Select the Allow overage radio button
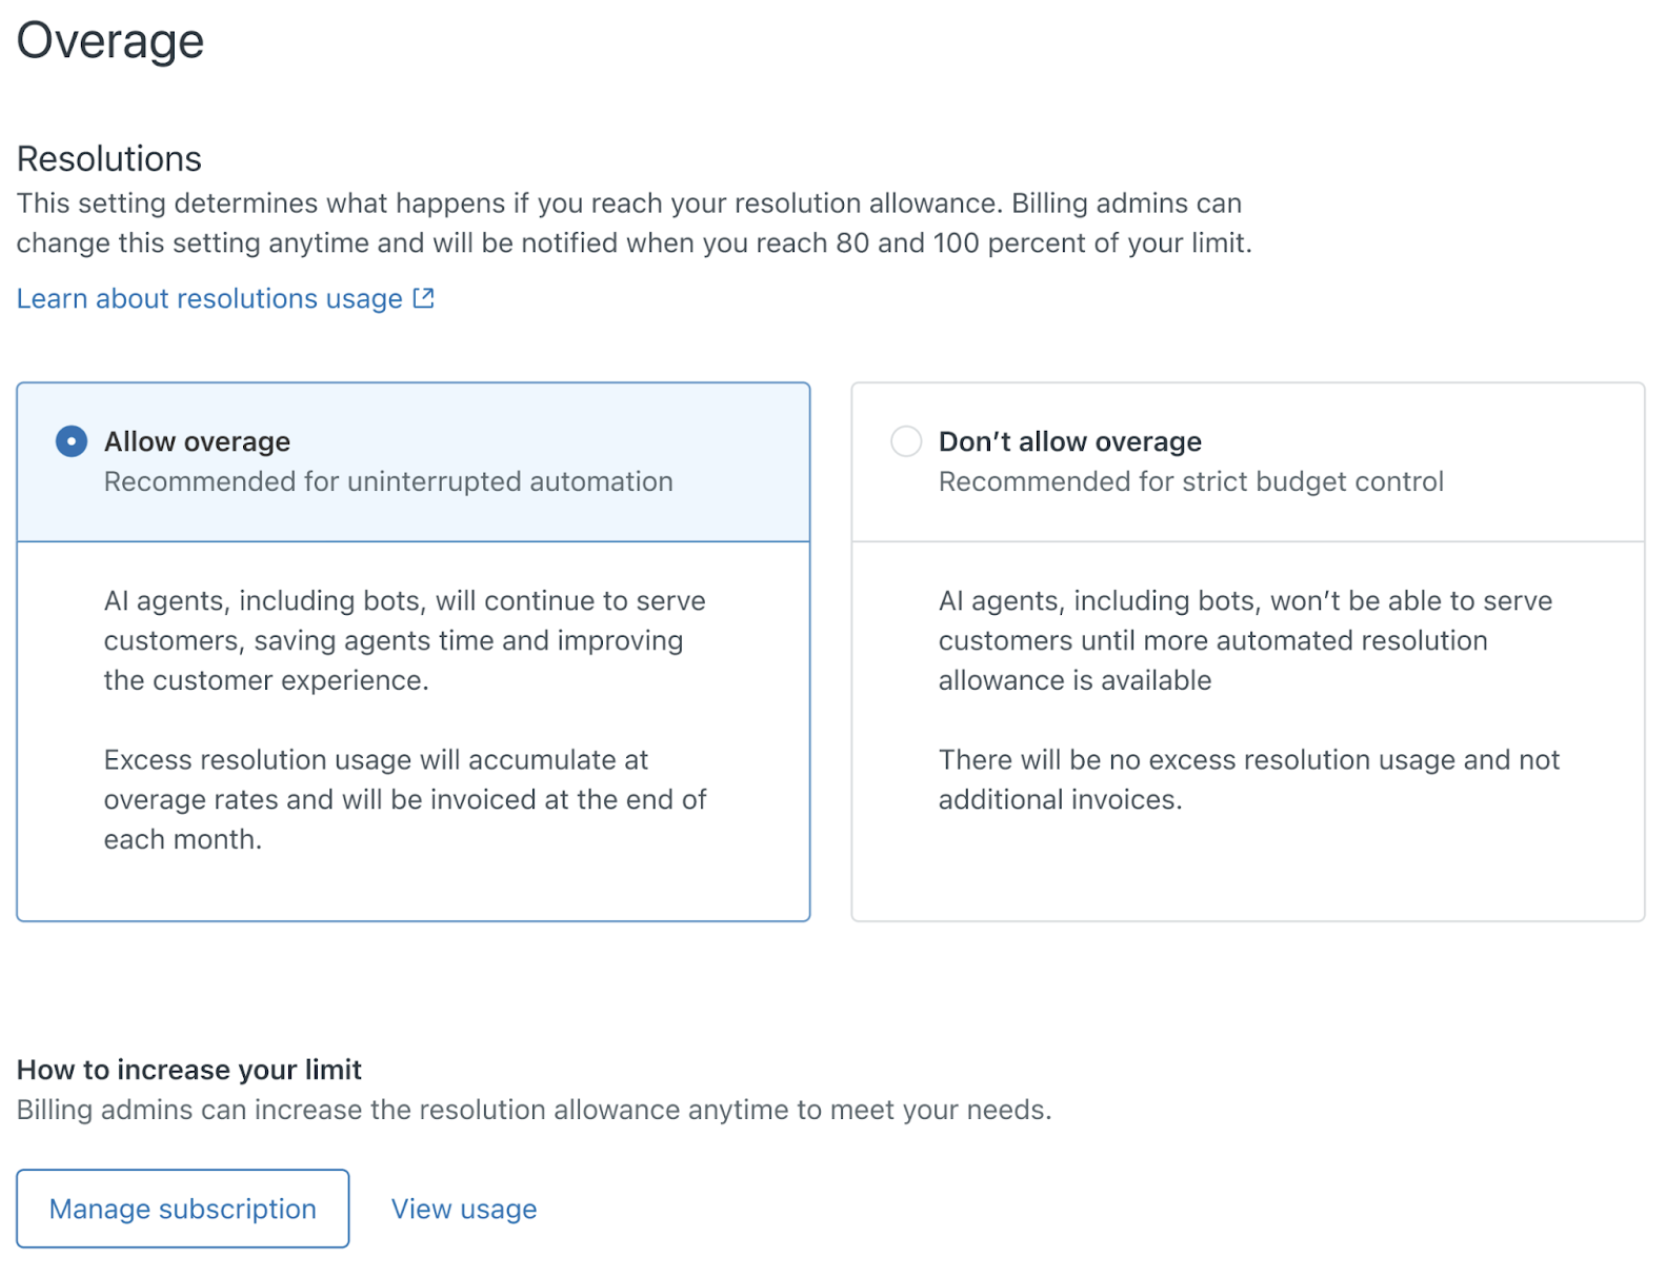Screen dimensions: 1660x1266 71,441
